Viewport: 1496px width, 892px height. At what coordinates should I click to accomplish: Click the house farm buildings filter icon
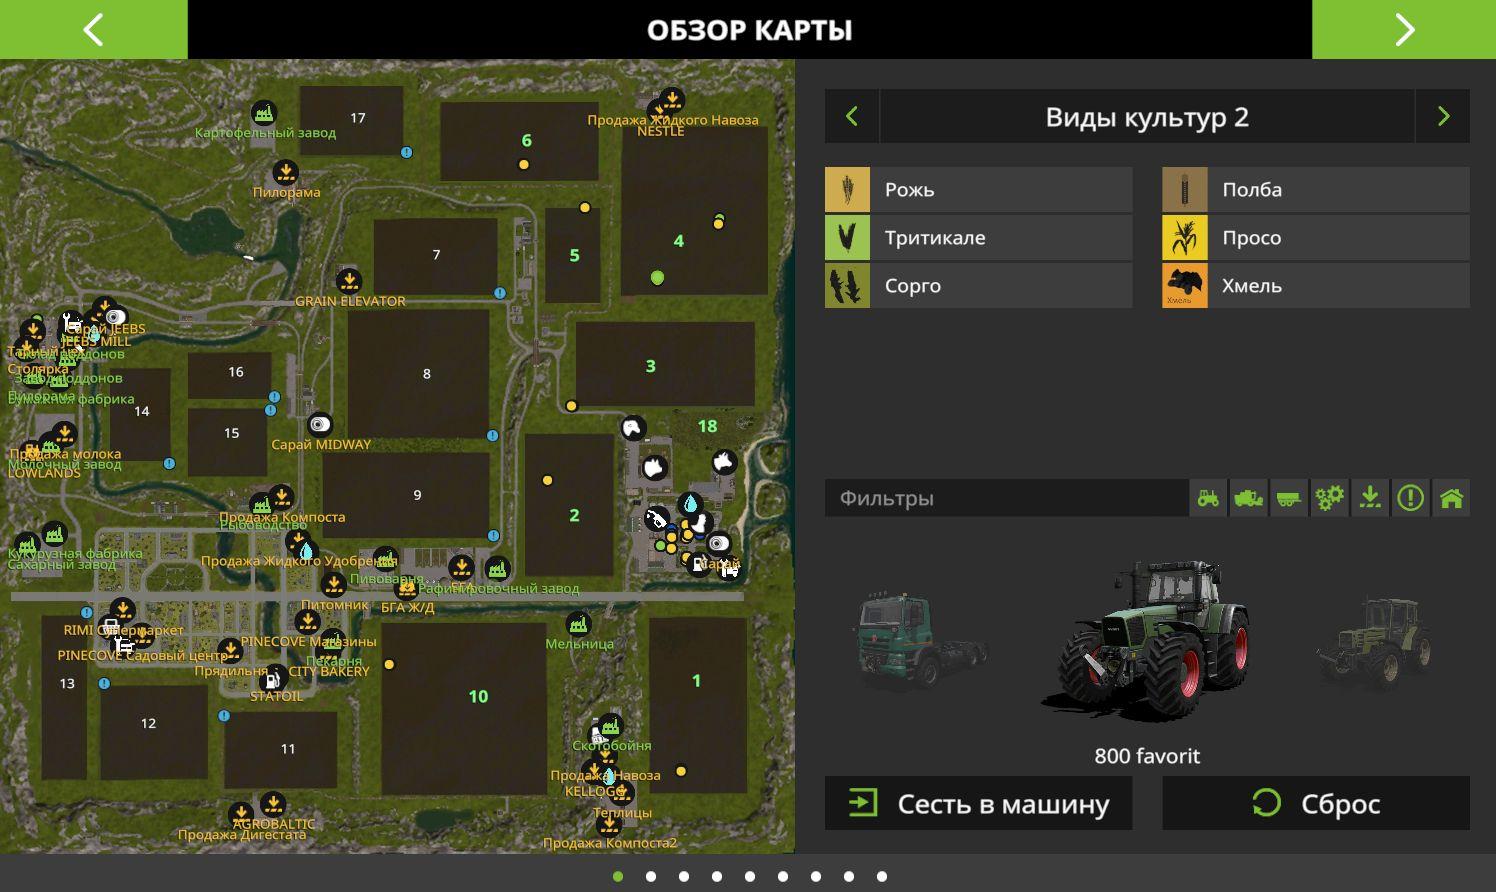click(1451, 498)
